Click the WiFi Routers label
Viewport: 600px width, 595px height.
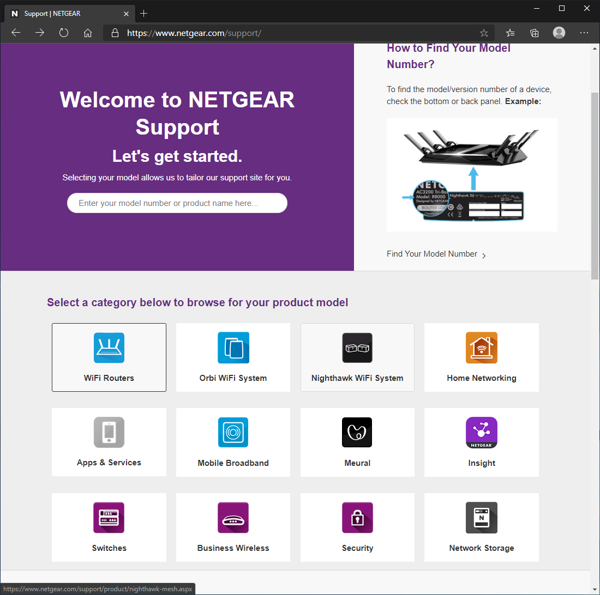109,378
